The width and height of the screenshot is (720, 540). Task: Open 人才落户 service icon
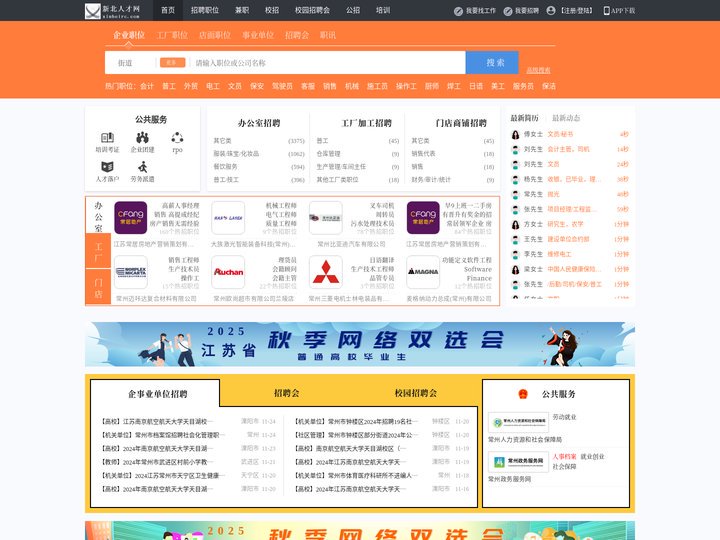(x=107, y=167)
